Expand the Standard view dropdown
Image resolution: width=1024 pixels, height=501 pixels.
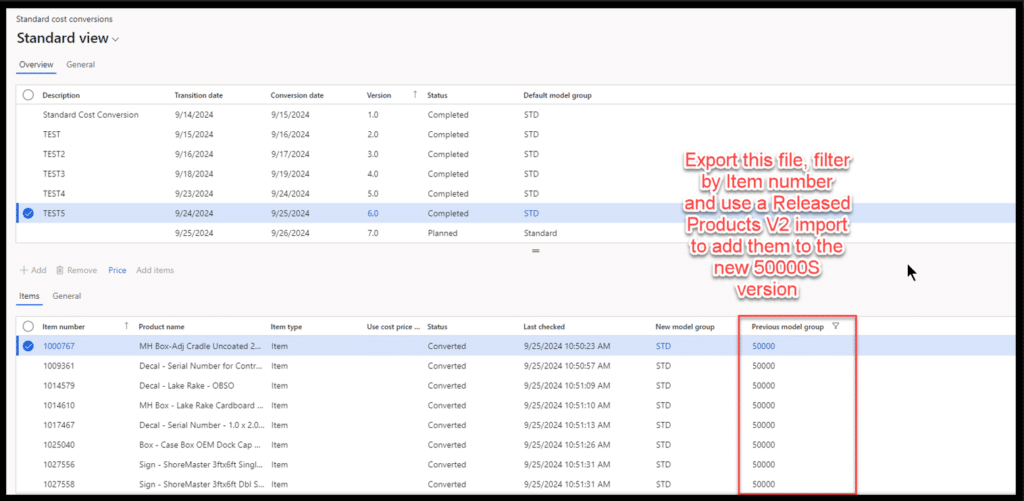[x=115, y=39]
